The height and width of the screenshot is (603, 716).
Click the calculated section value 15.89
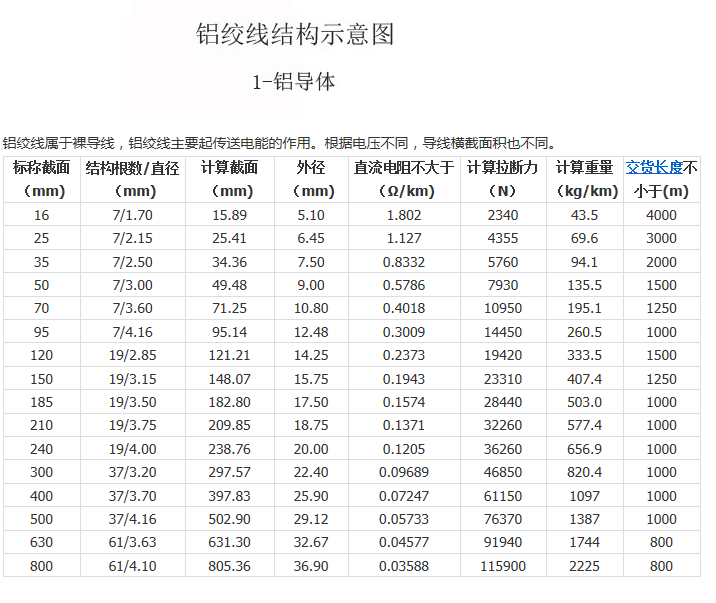coord(230,215)
